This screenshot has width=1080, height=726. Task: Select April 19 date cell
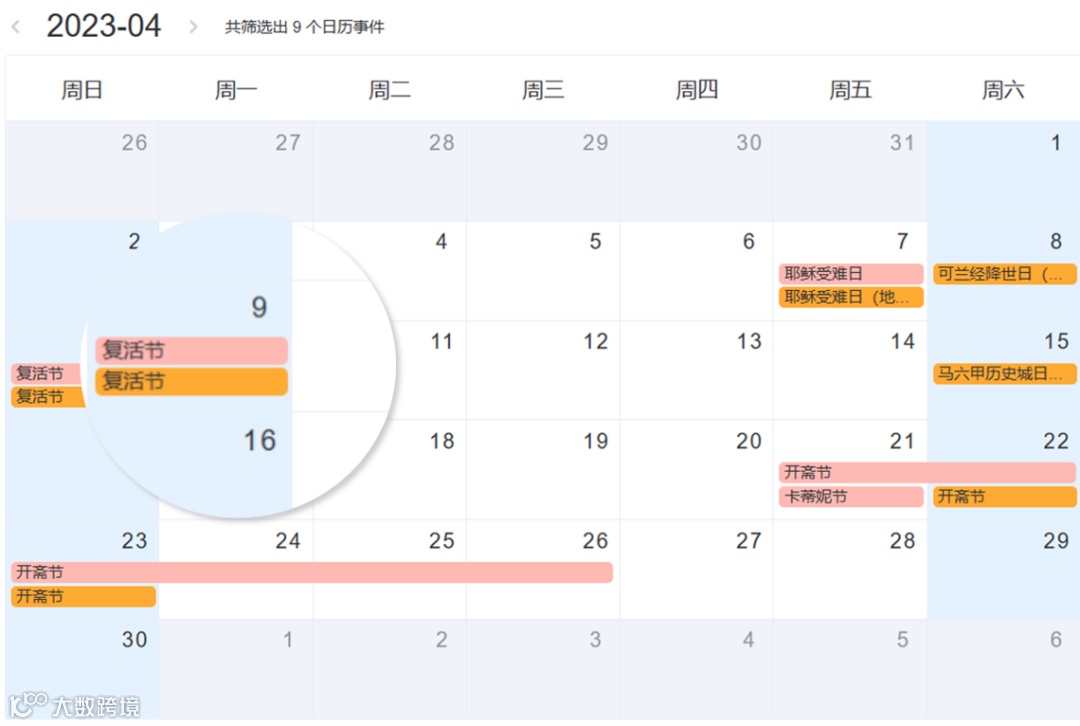point(543,470)
